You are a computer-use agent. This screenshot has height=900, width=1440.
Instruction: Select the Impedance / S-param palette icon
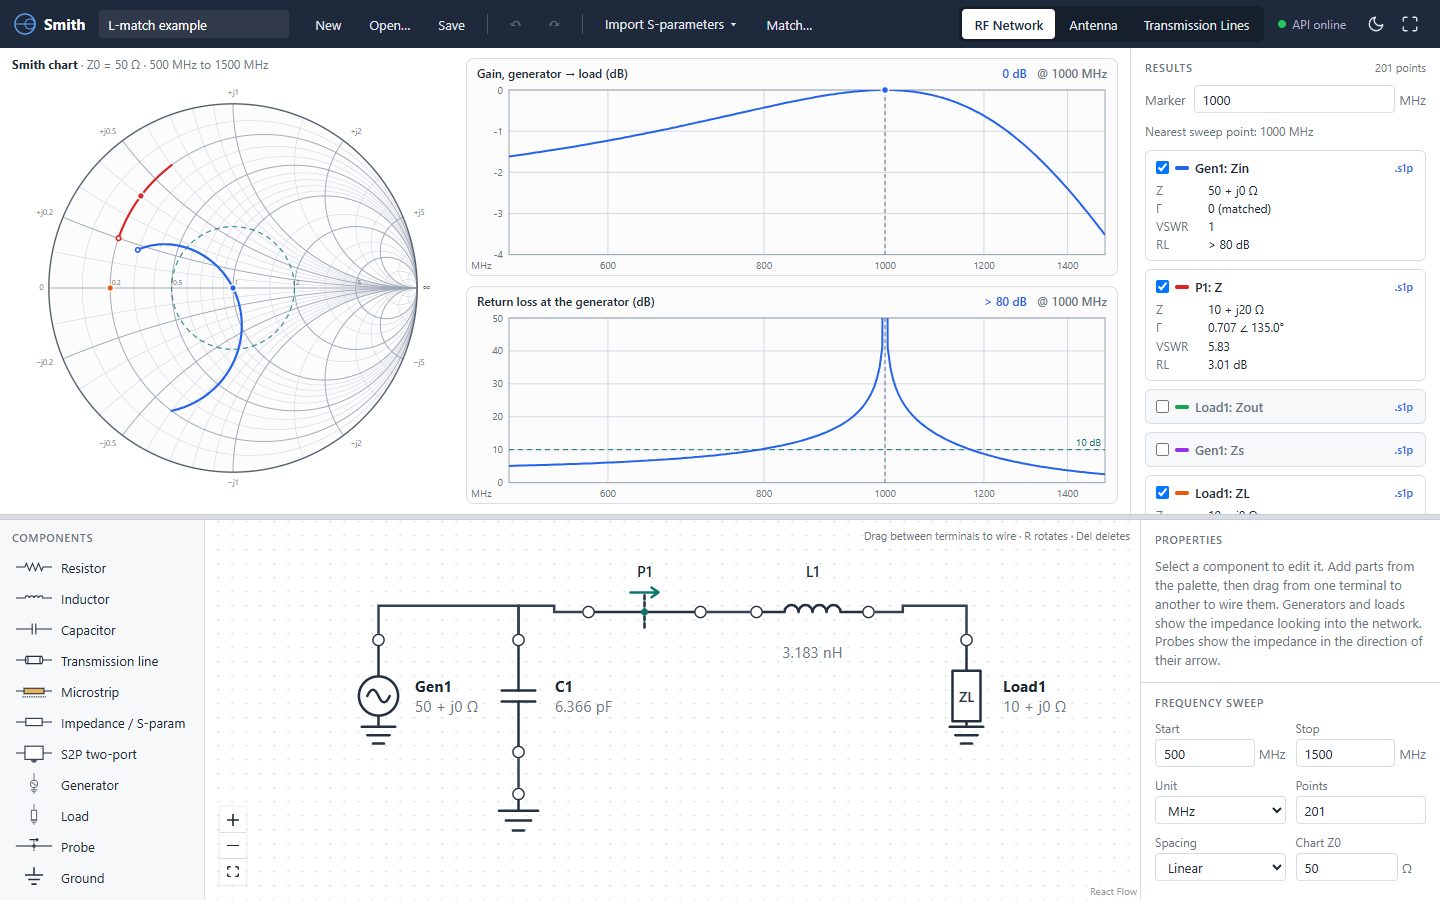(34, 722)
